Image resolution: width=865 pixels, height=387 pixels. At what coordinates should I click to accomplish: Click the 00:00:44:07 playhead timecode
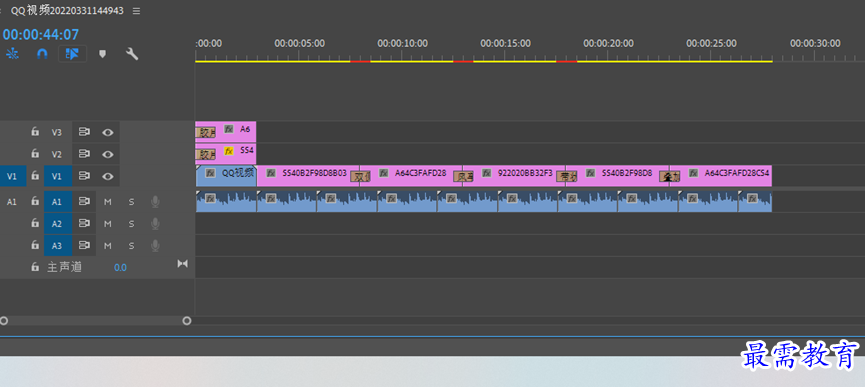pyautogui.click(x=41, y=35)
